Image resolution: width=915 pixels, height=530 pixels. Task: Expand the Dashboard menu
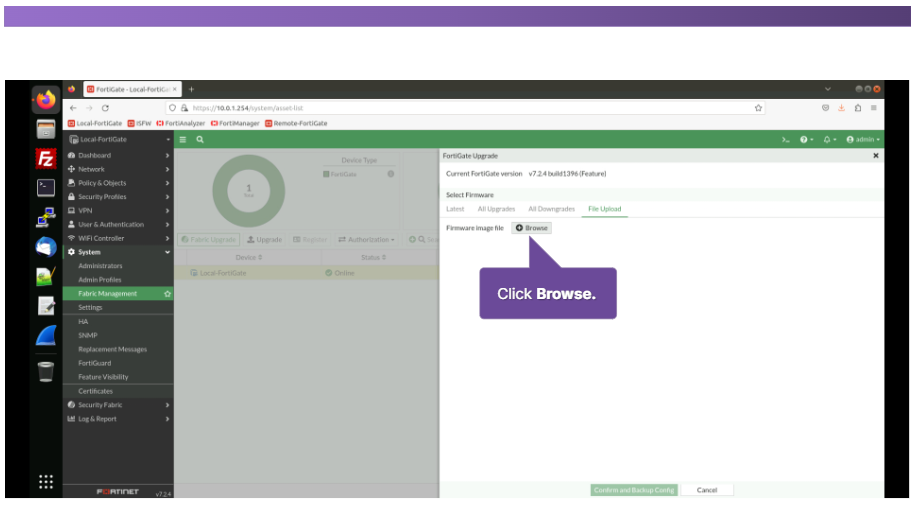click(119, 155)
